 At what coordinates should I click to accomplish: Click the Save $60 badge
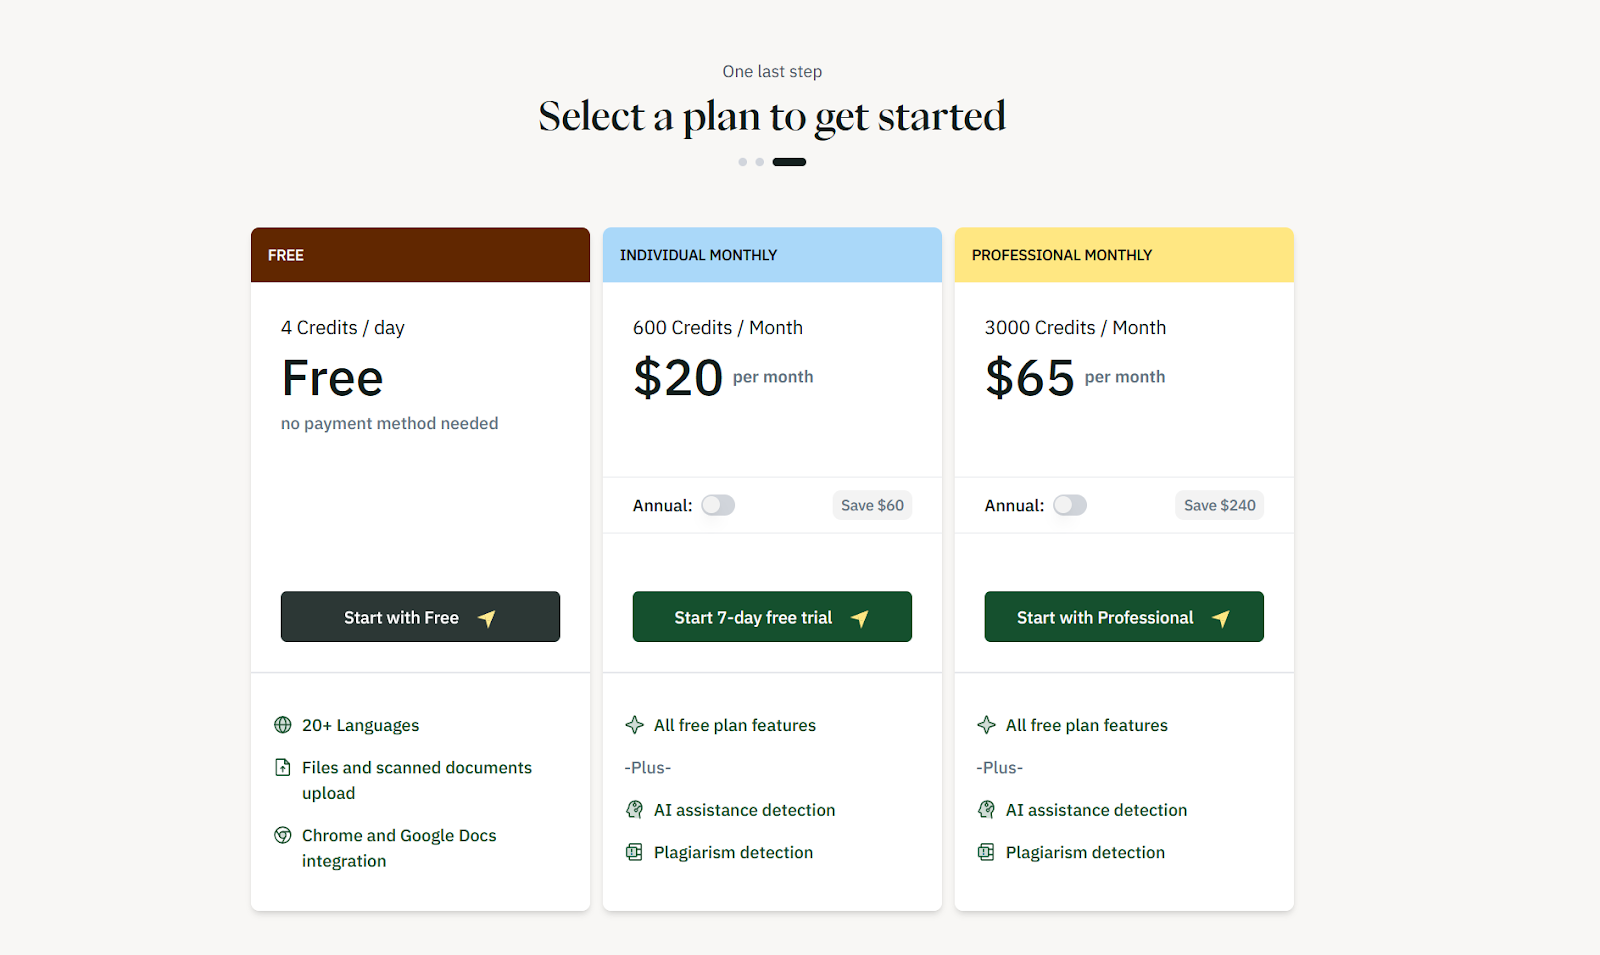872,505
